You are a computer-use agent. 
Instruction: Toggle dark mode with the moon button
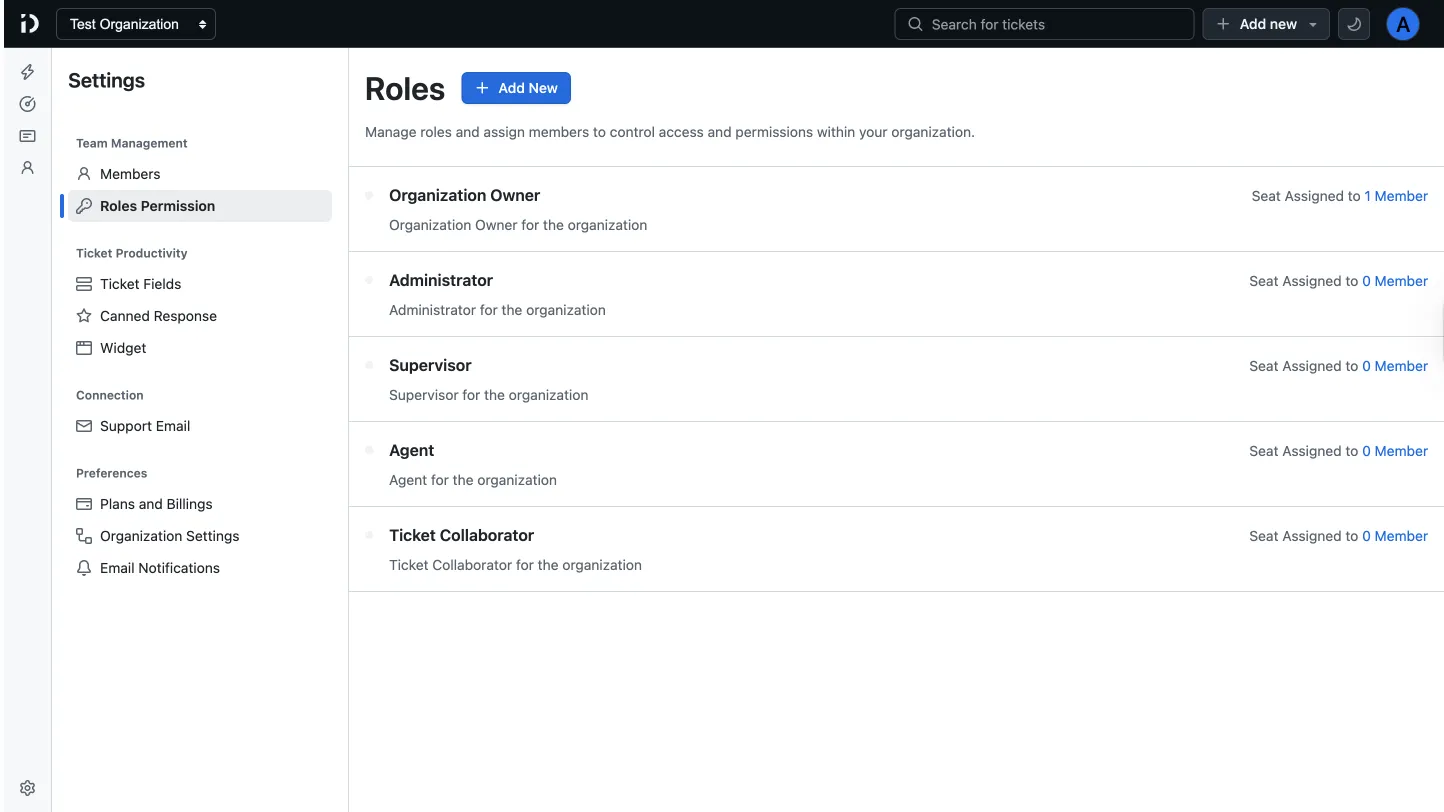click(1353, 23)
